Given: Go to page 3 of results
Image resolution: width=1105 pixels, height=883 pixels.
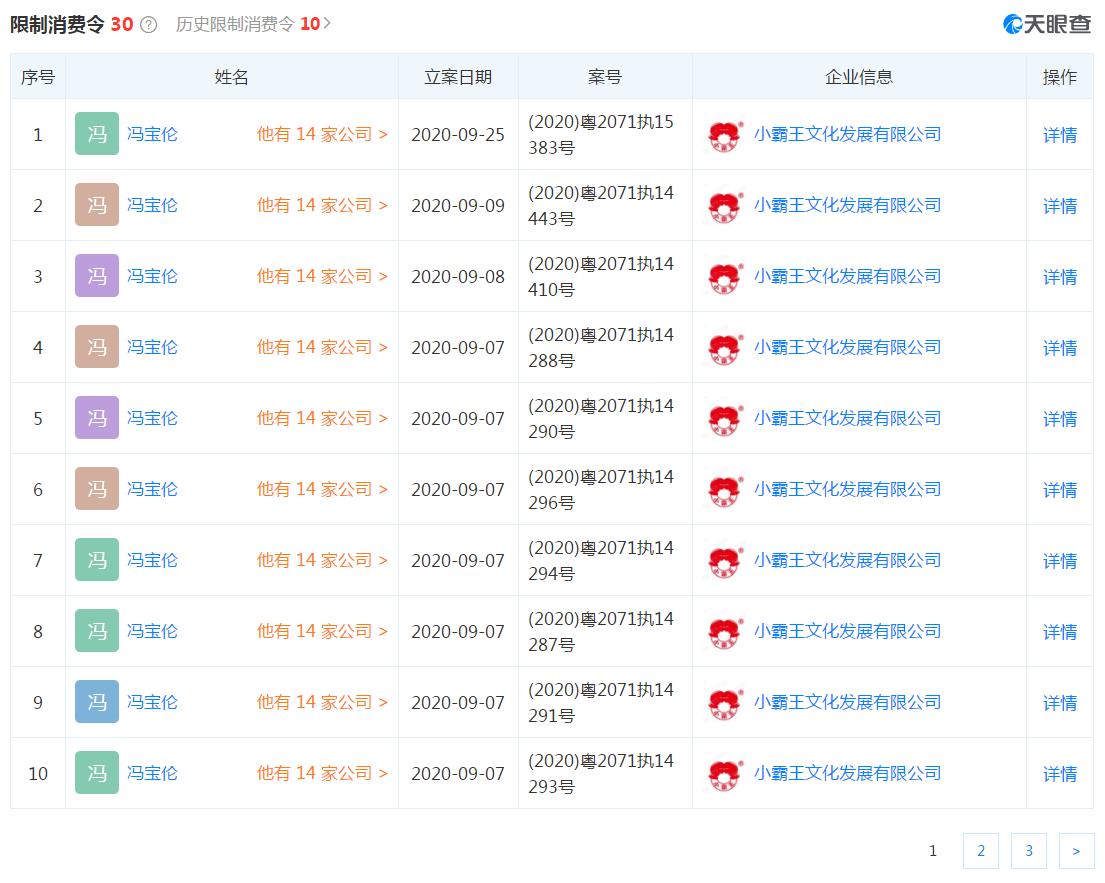Looking at the screenshot, I should (x=1029, y=851).
